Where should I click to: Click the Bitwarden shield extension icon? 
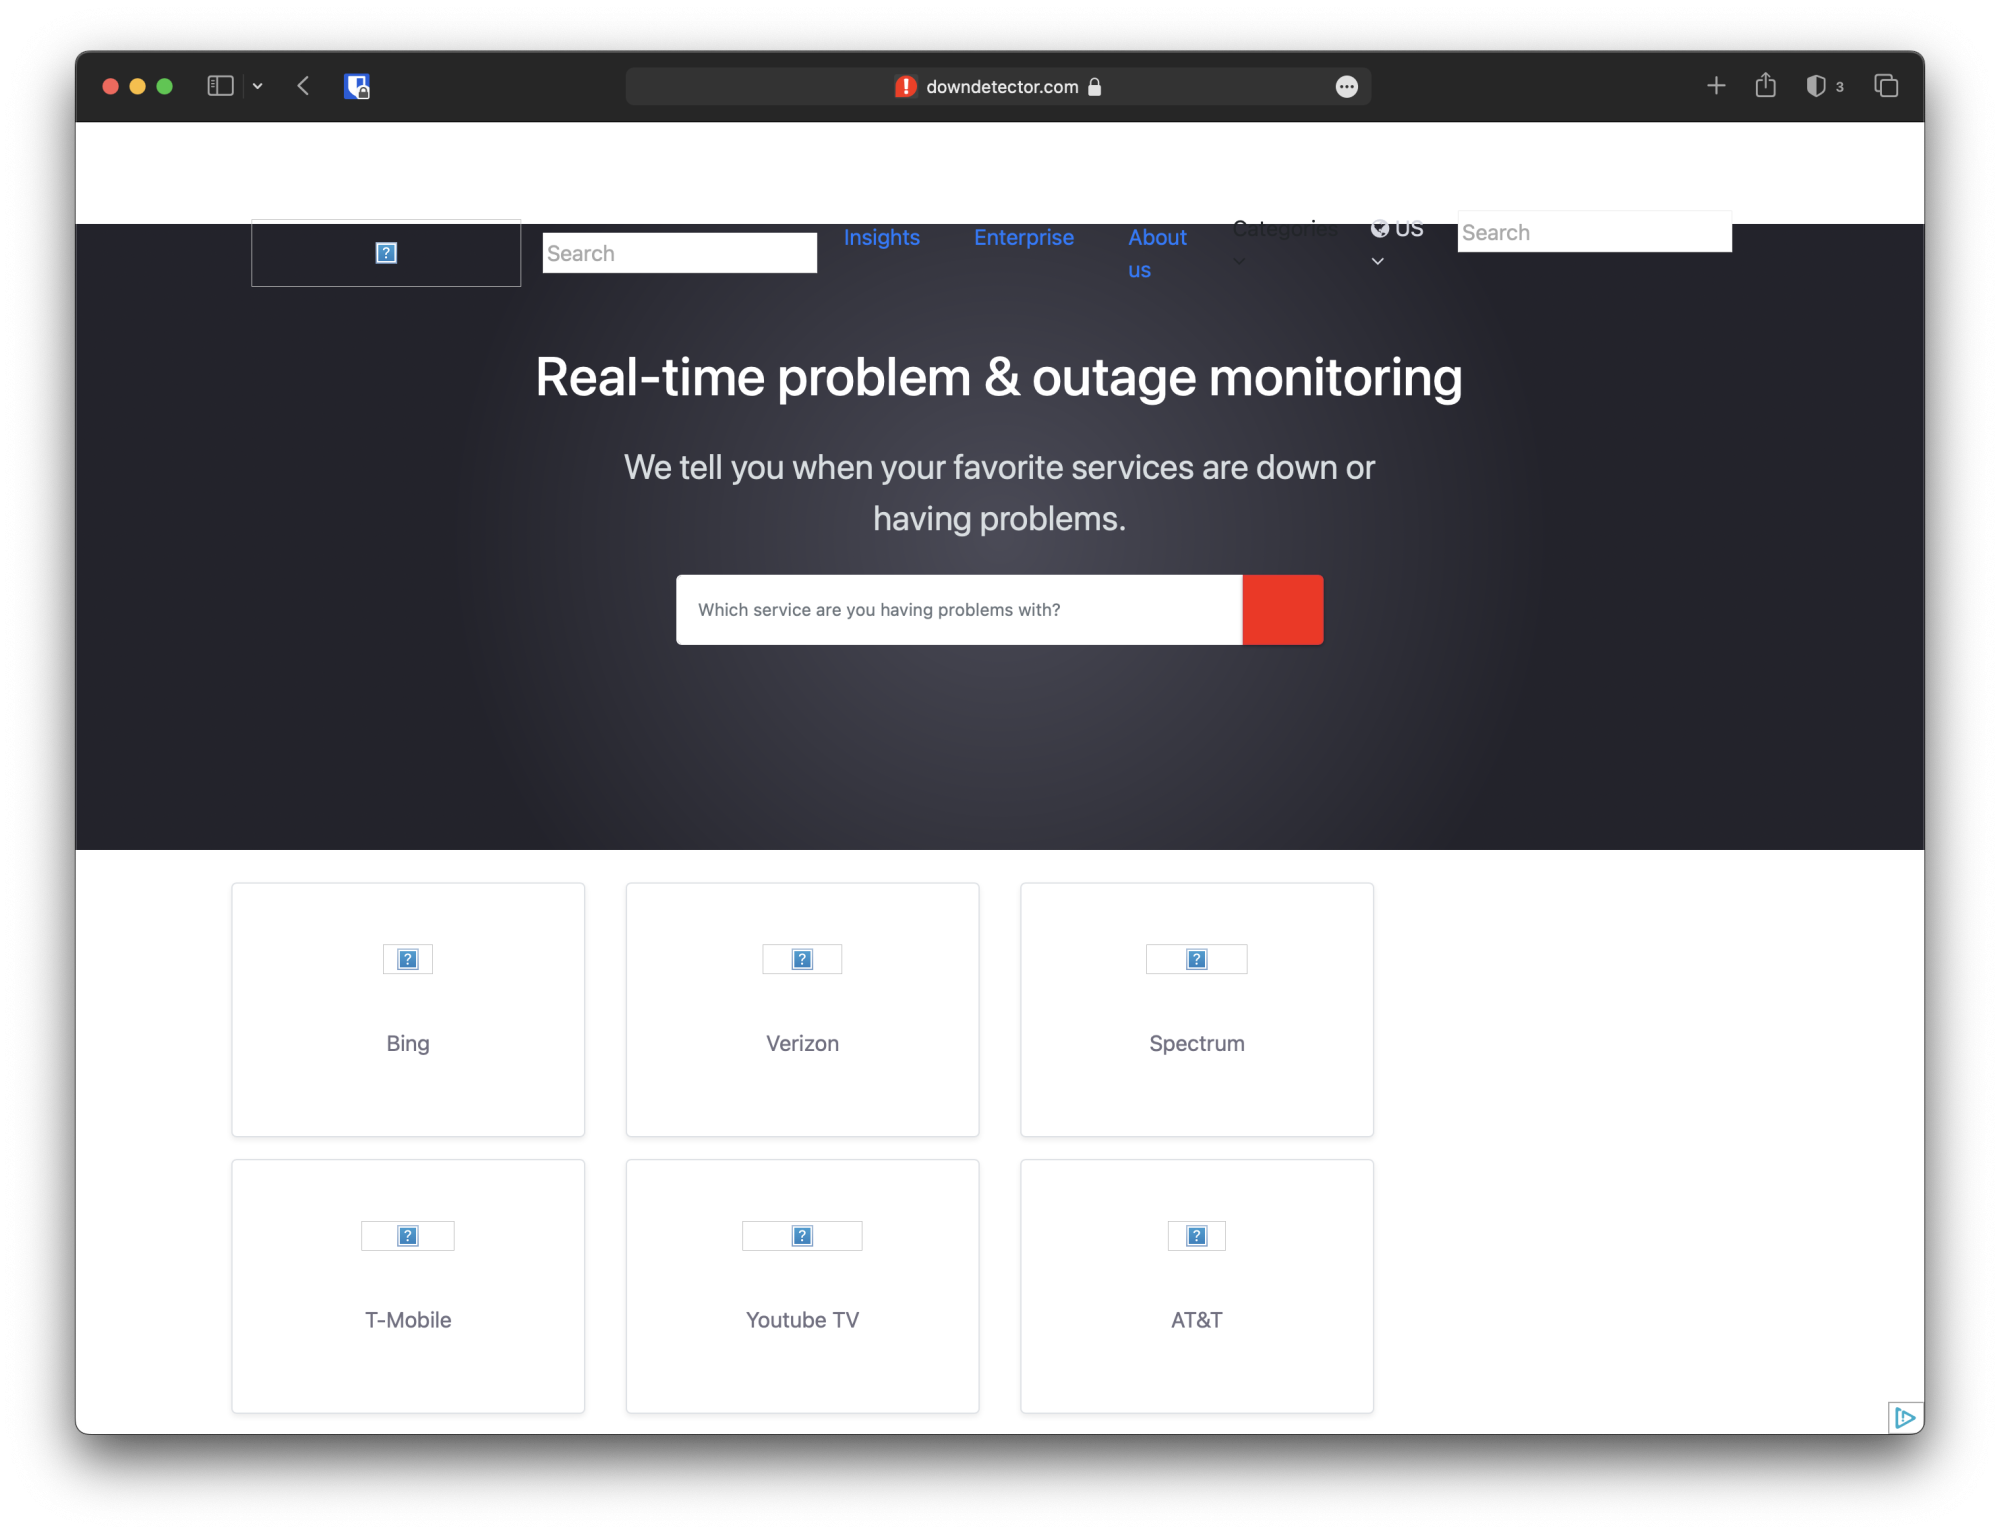pyautogui.click(x=357, y=87)
